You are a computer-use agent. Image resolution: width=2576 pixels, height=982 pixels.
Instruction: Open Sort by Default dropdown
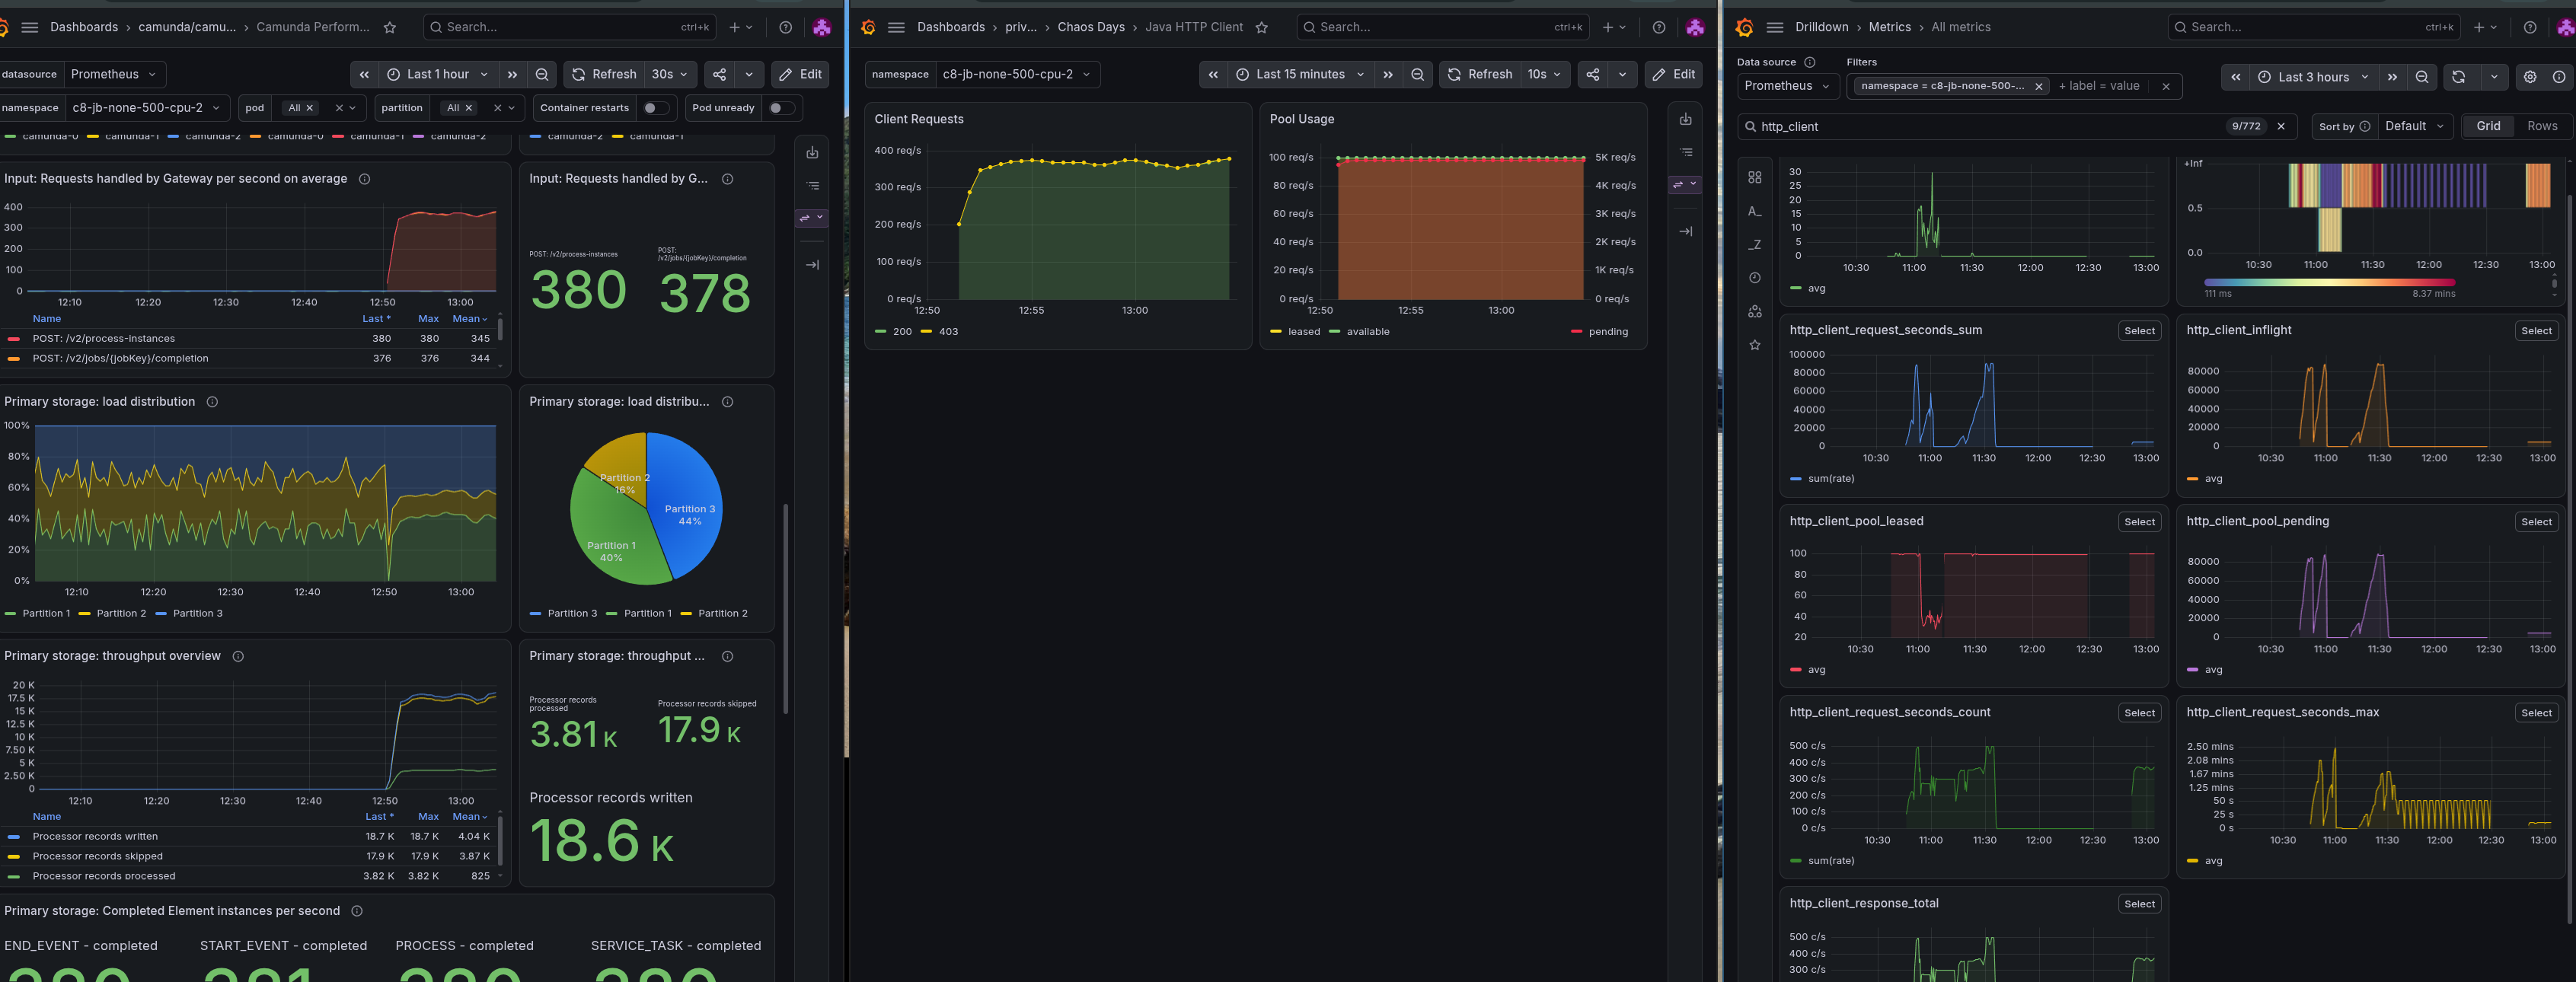2414,126
